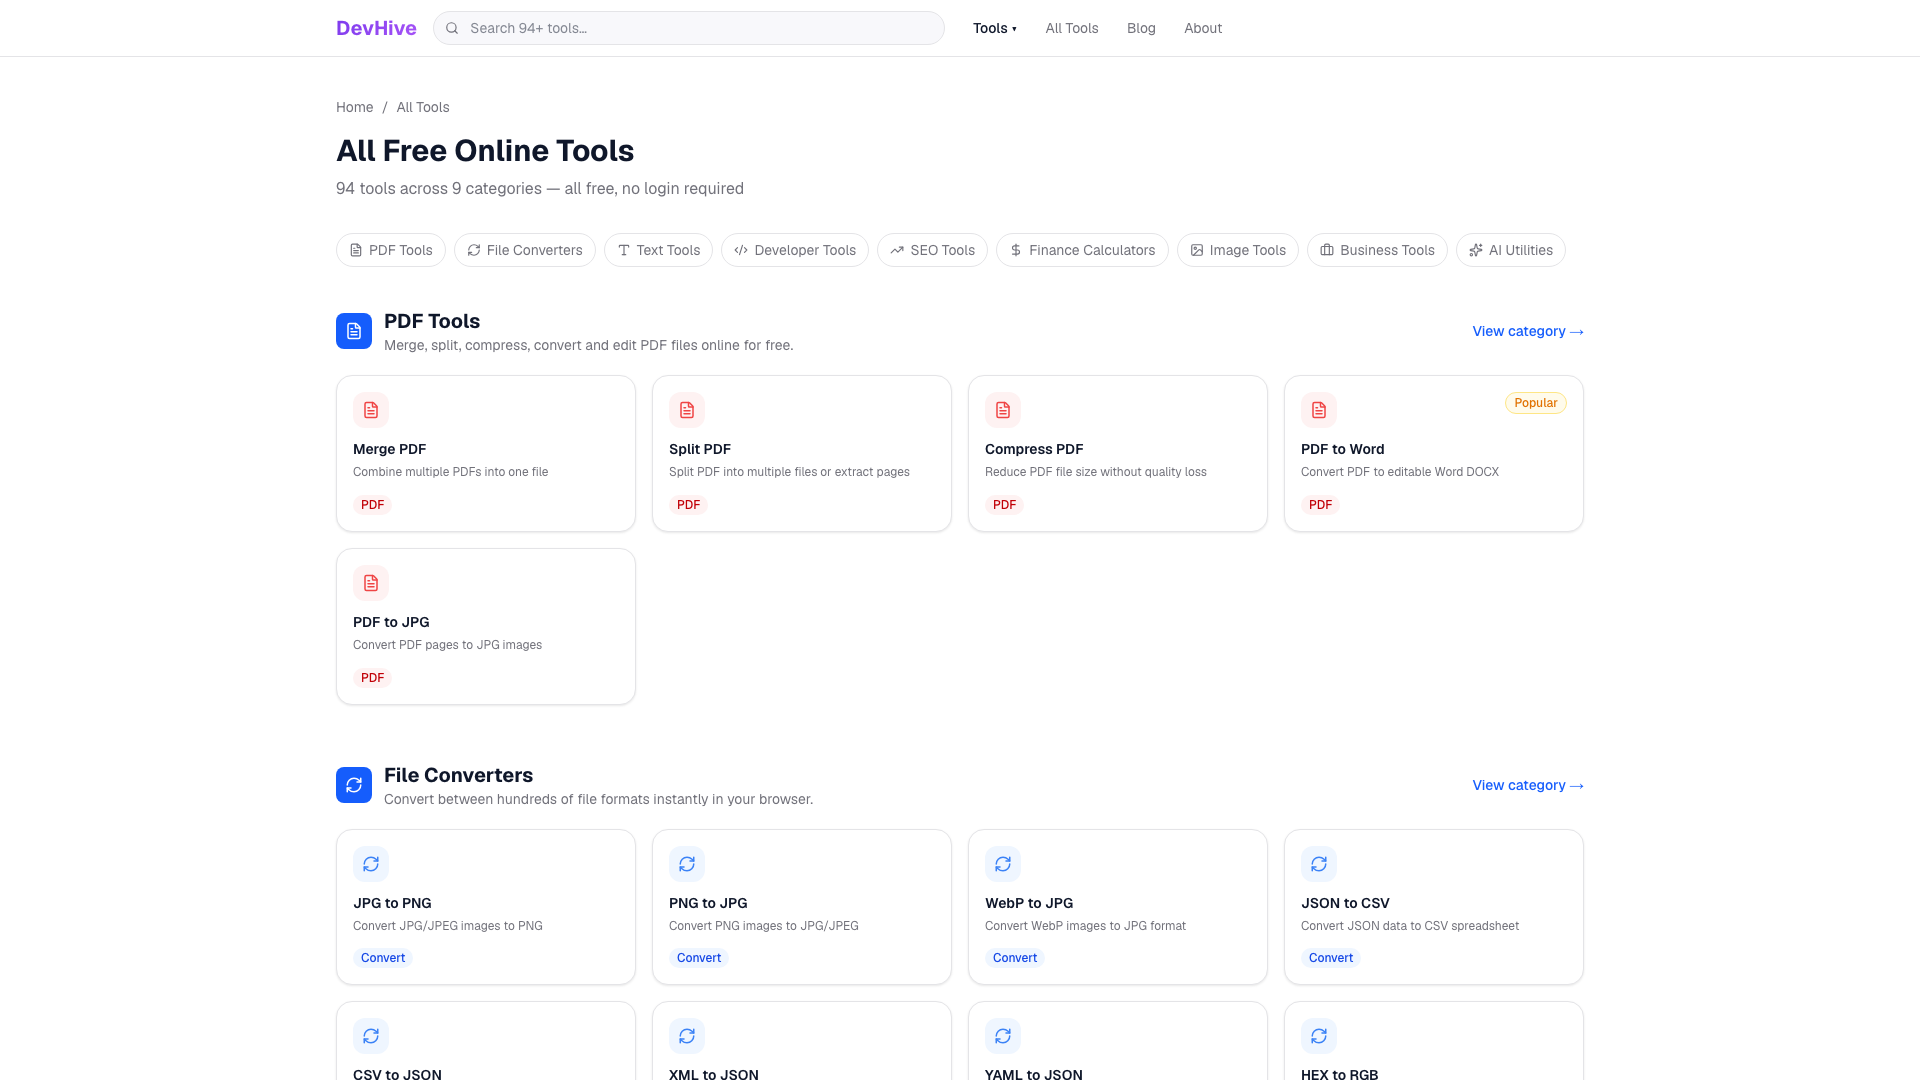The height and width of the screenshot is (1080, 1920).
Task: Click the blue File Converters section icon
Action: (x=354, y=785)
